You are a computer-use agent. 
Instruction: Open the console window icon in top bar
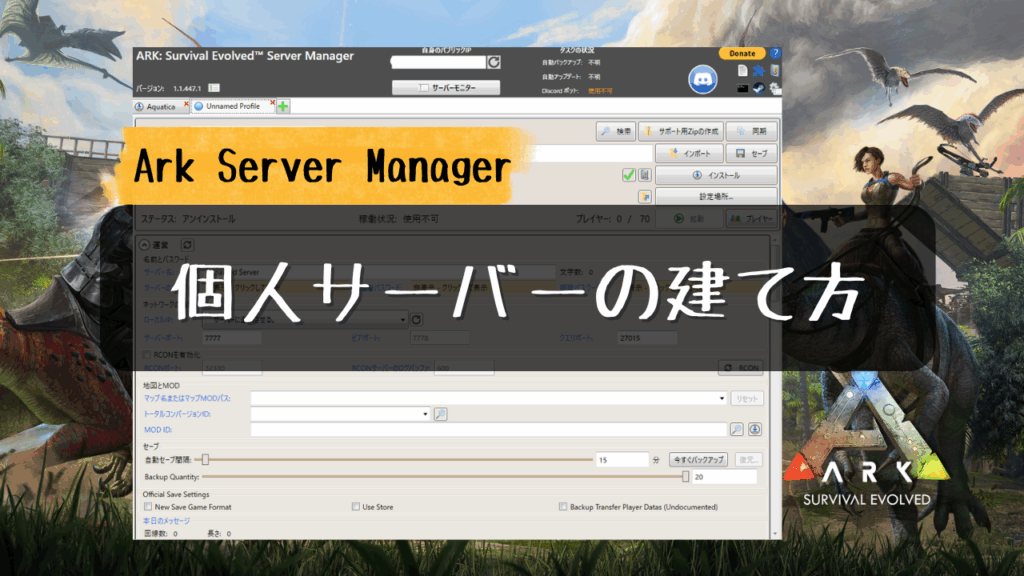[743, 88]
